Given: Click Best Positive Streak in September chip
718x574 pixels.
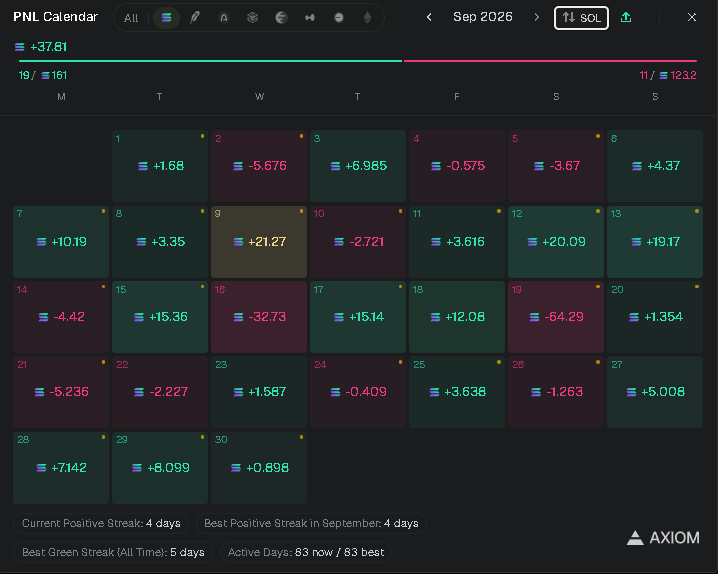Looking at the screenshot, I should point(311,523).
